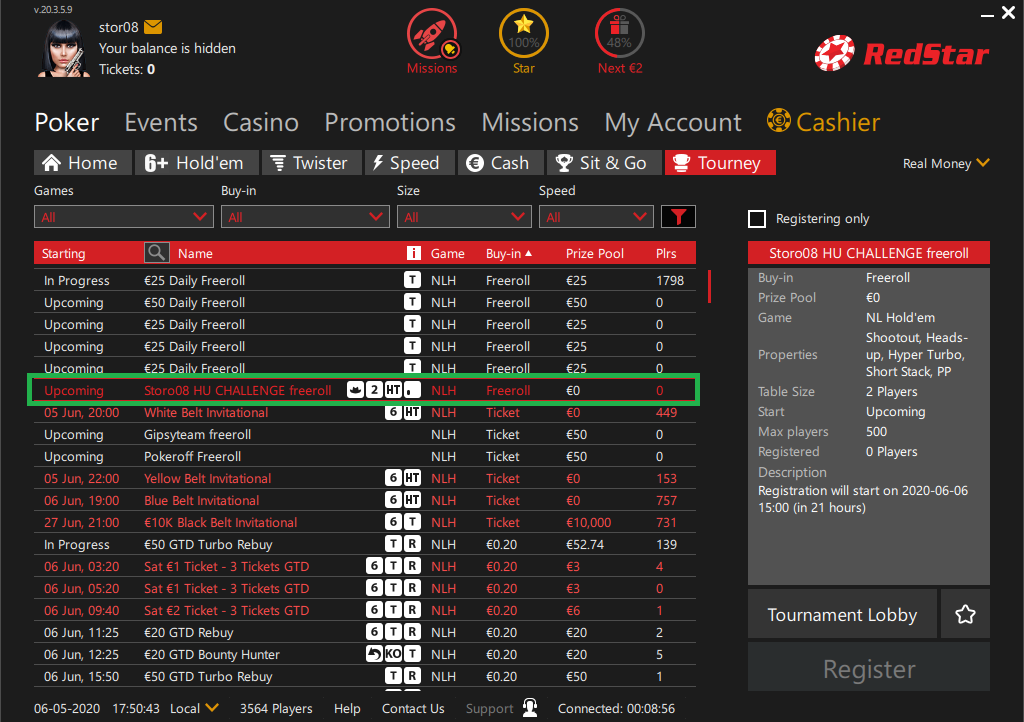Expand the Speed filter dropdown
Image resolution: width=1024 pixels, height=722 pixels.
click(x=596, y=217)
